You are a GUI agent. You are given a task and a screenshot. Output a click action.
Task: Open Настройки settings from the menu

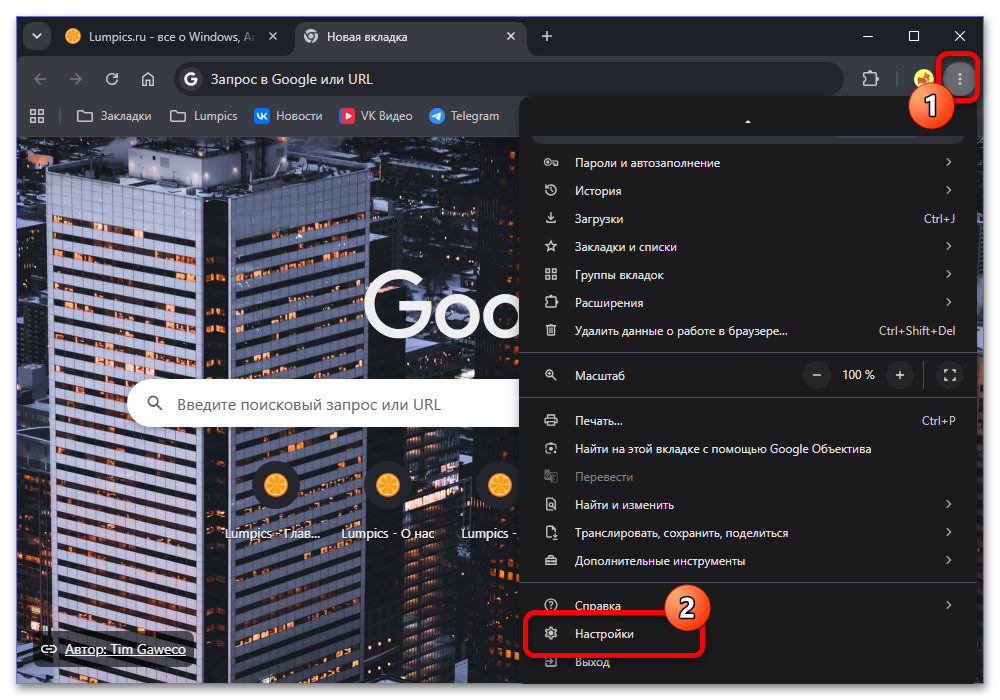[748, 634]
